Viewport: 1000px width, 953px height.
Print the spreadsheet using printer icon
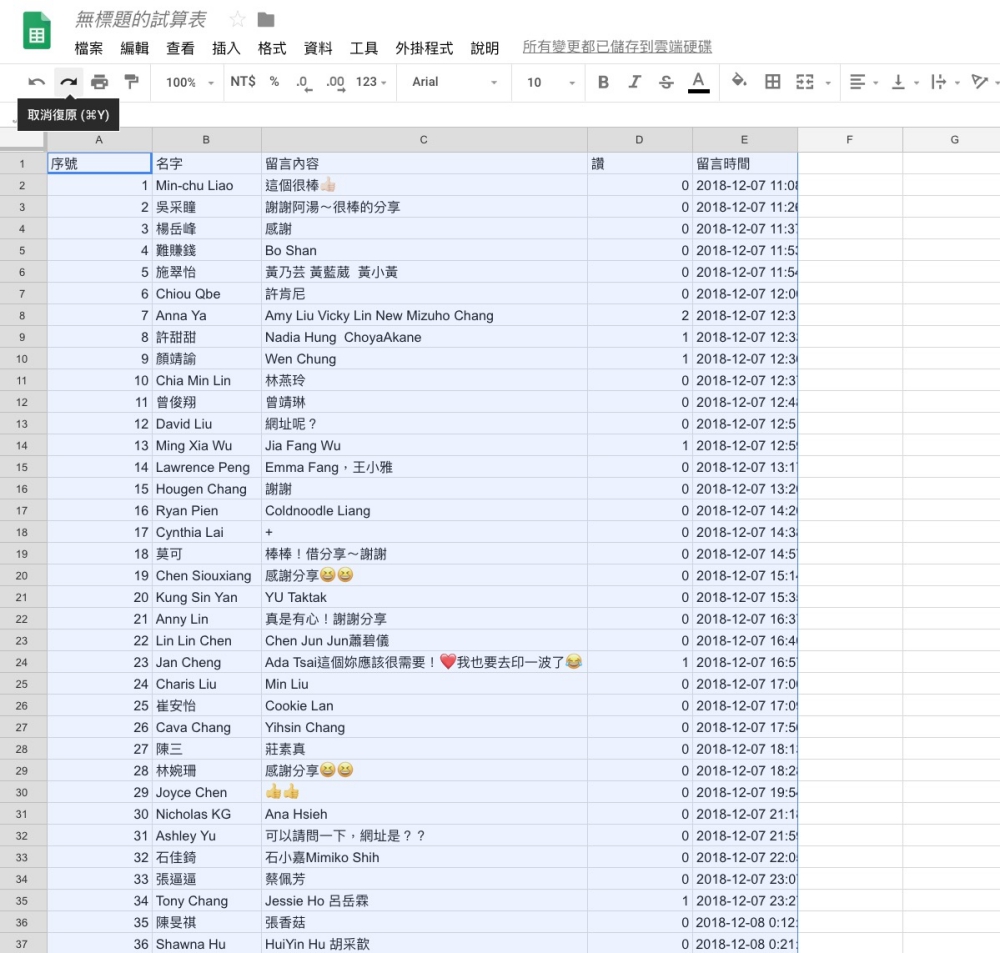click(100, 82)
